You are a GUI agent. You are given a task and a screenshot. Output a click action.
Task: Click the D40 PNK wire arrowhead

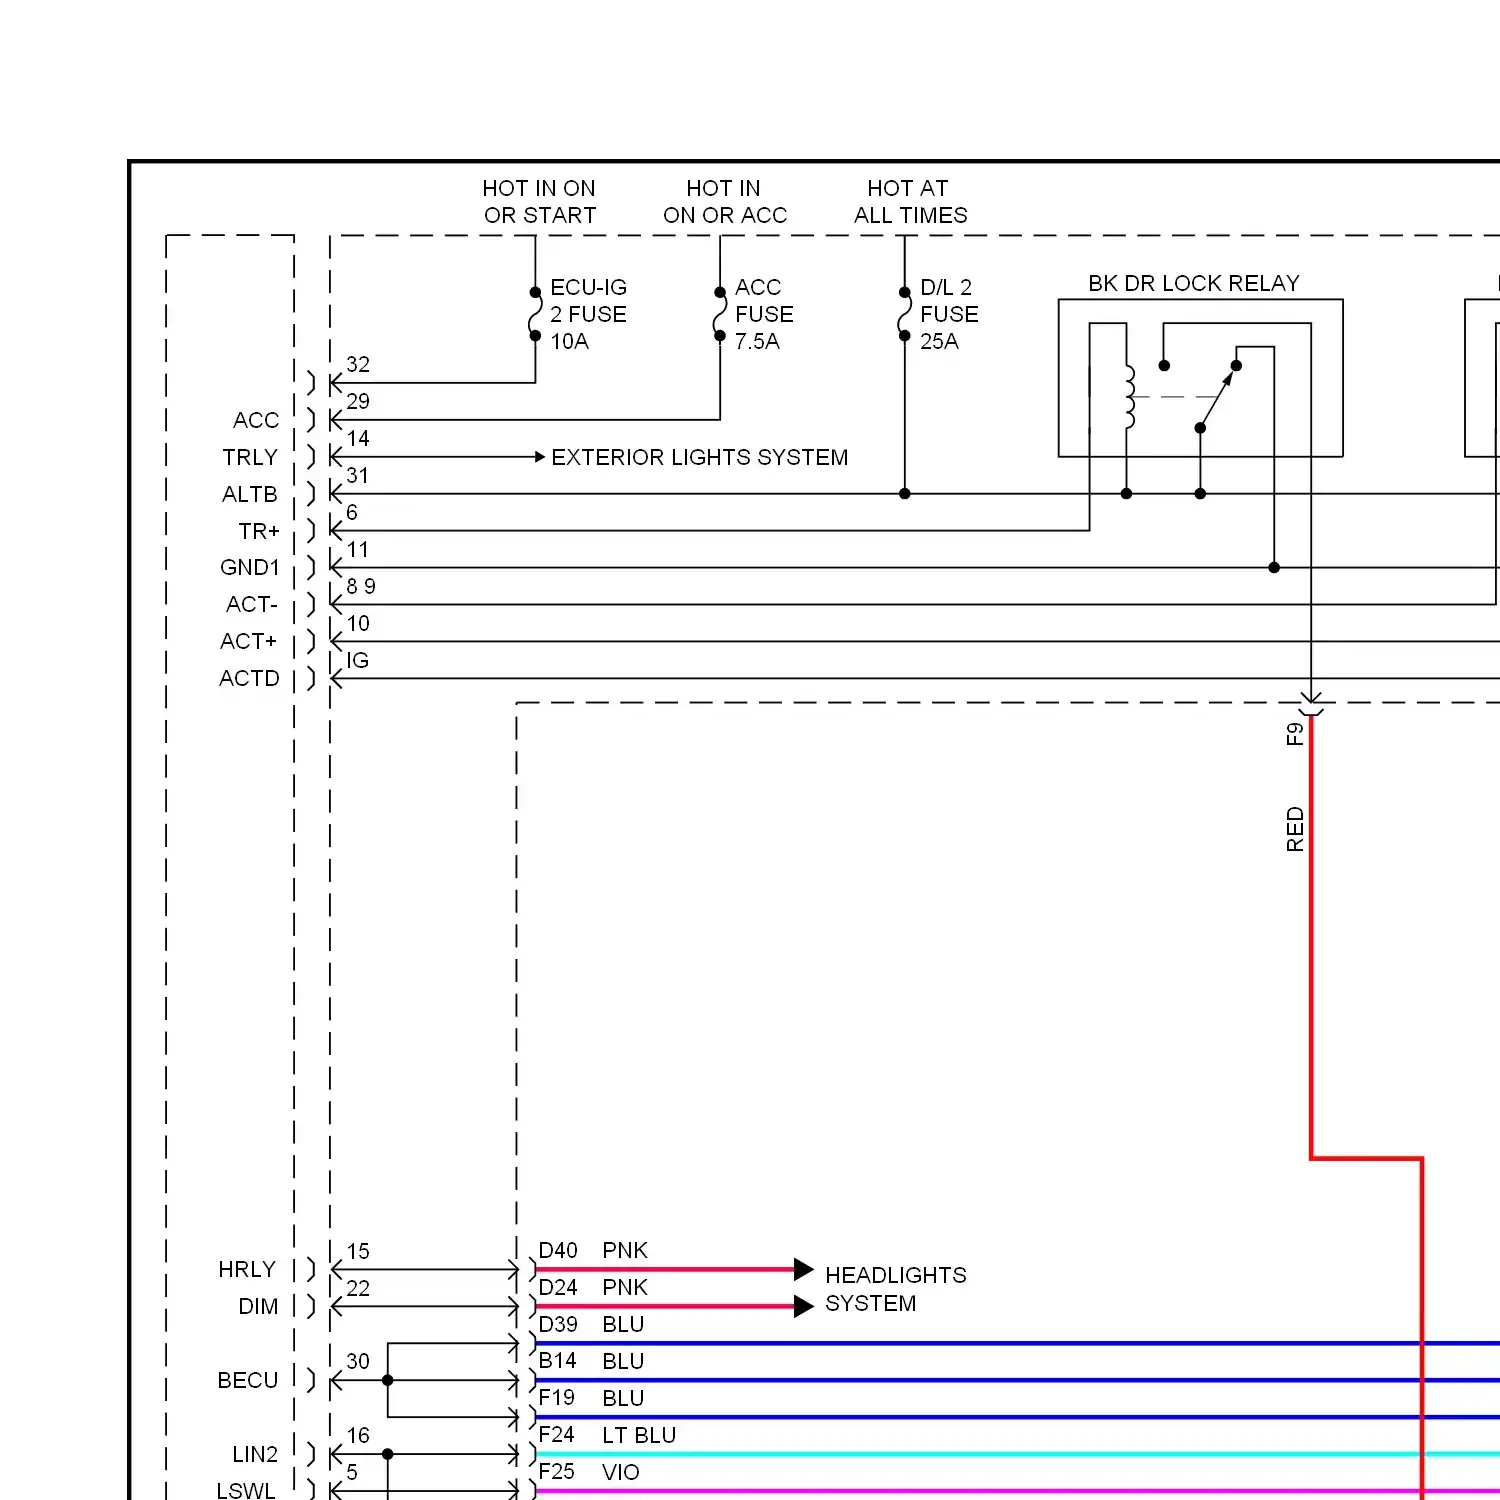[804, 1270]
